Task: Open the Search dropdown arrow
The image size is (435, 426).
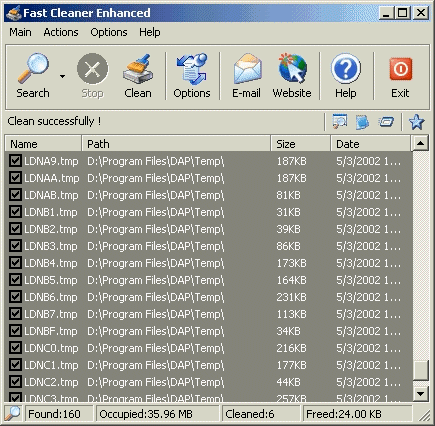Action: [62, 76]
